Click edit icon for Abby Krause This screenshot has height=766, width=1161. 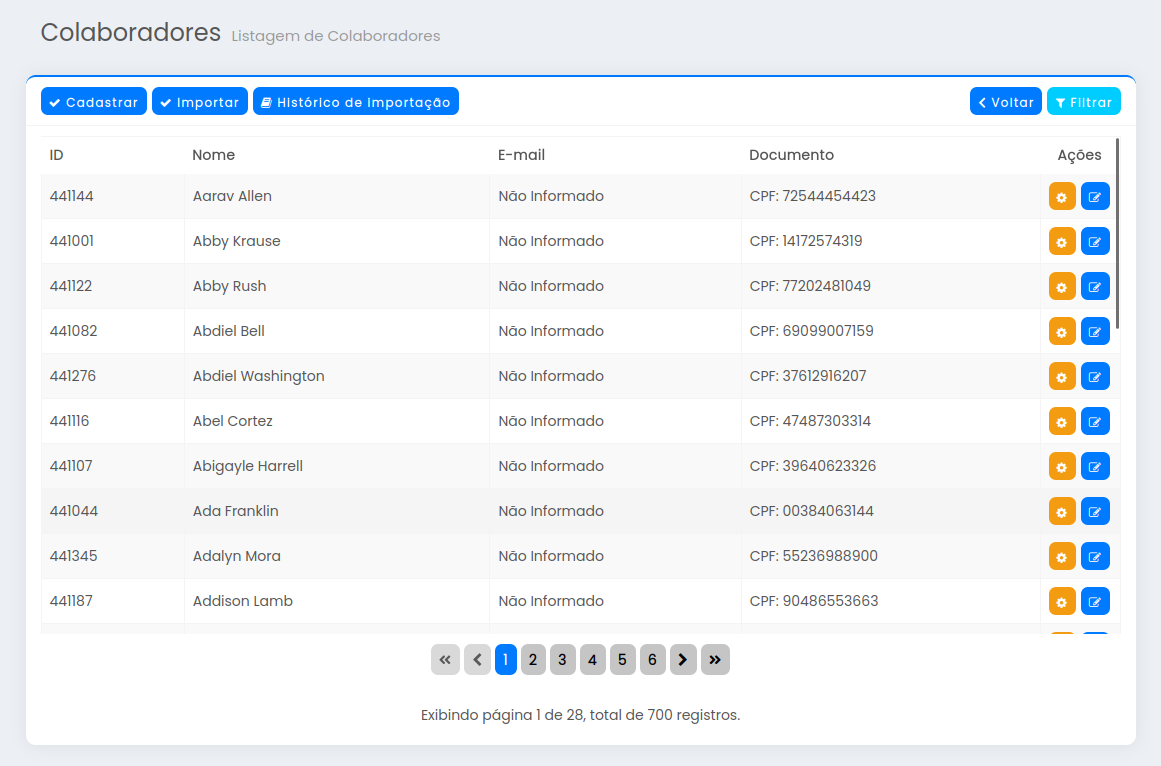(x=1095, y=242)
